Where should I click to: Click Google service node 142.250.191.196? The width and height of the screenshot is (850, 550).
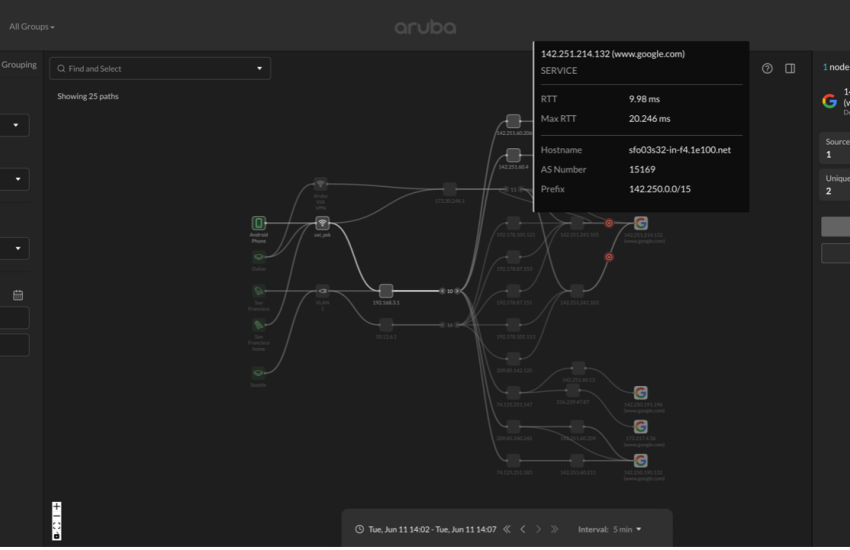(640, 393)
